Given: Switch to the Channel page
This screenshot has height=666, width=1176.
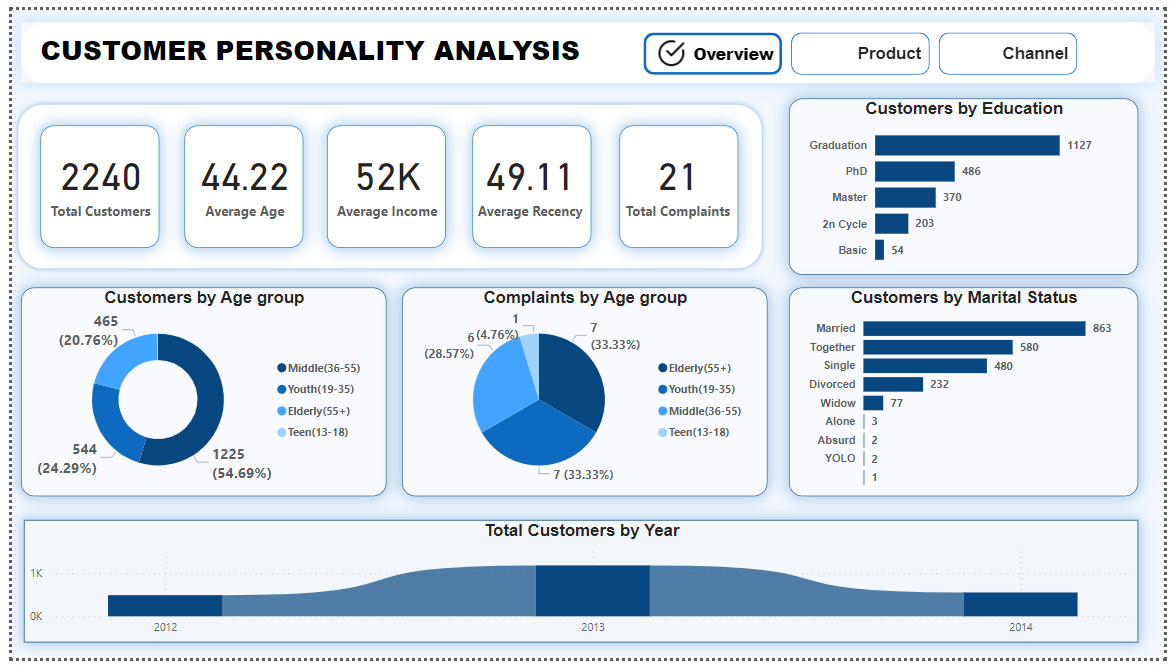Looking at the screenshot, I should coord(1008,53).
